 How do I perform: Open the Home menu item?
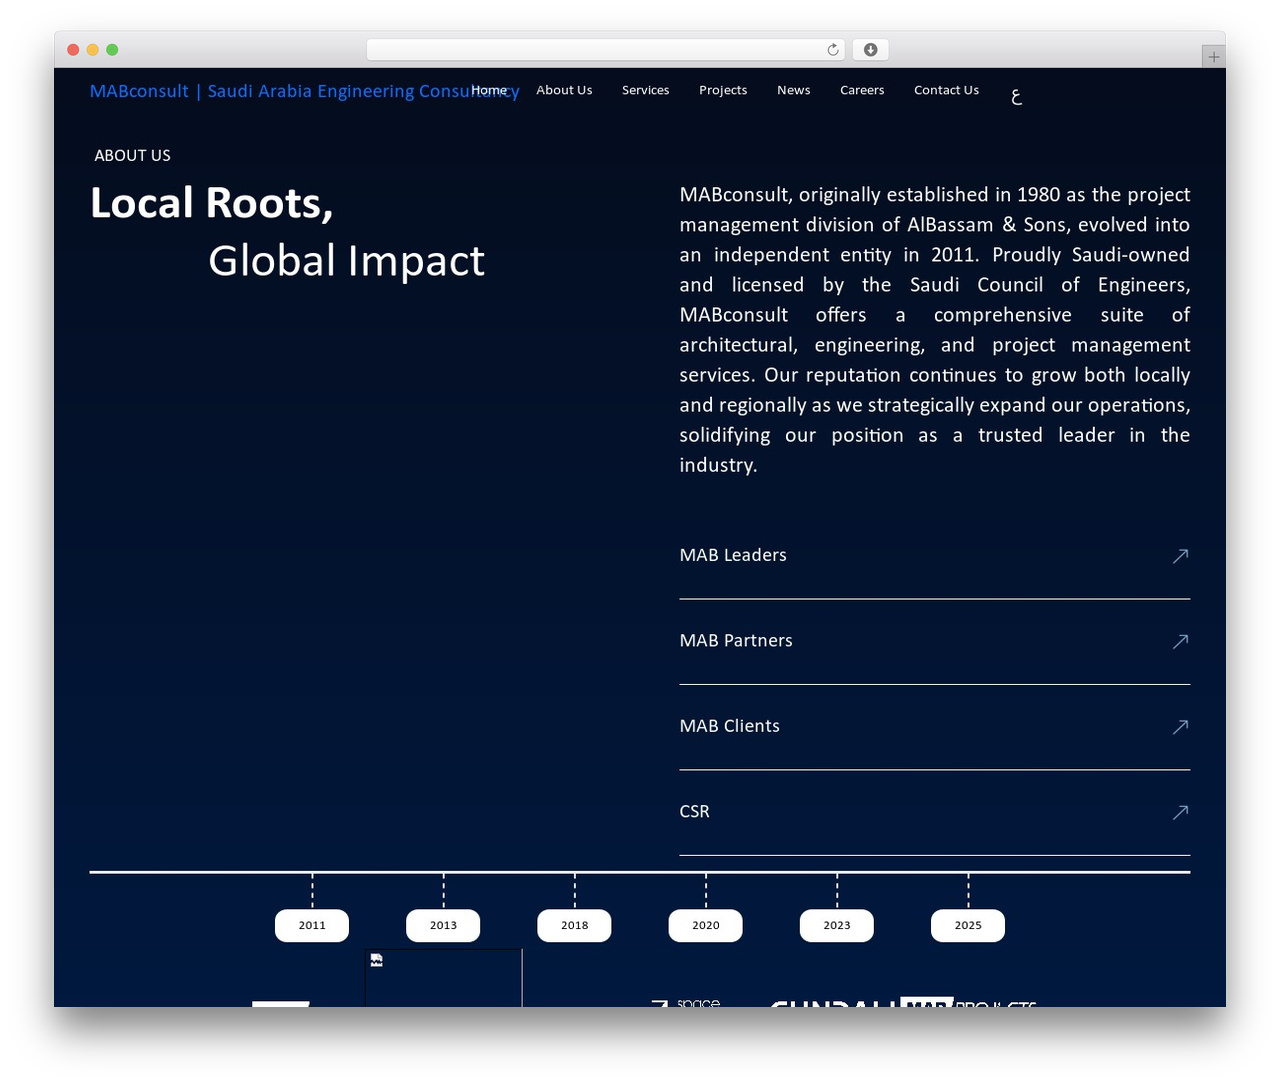pos(489,90)
